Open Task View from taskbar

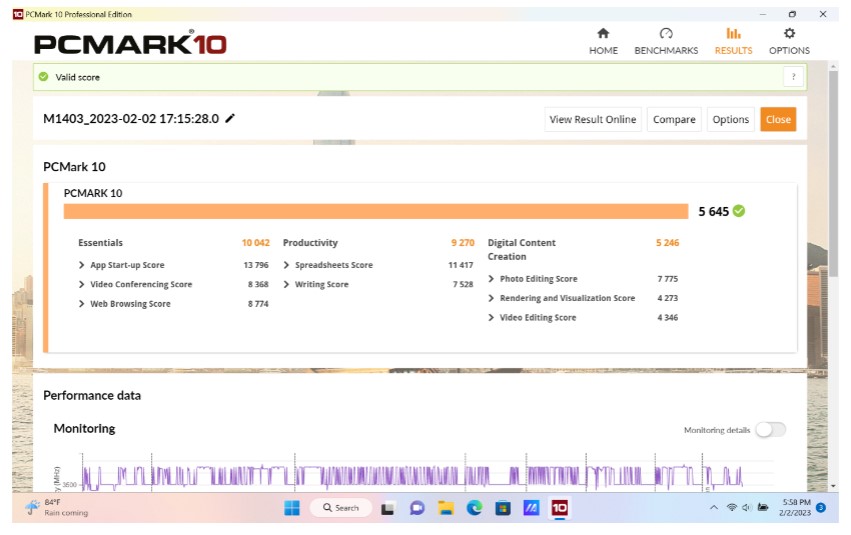[x=388, y=509]
